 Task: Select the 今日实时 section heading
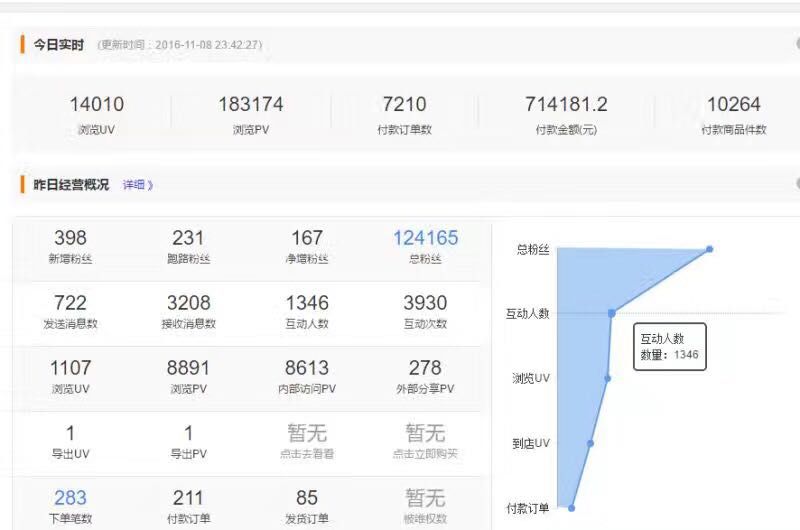pyautogui.click(x=59, y=45)
